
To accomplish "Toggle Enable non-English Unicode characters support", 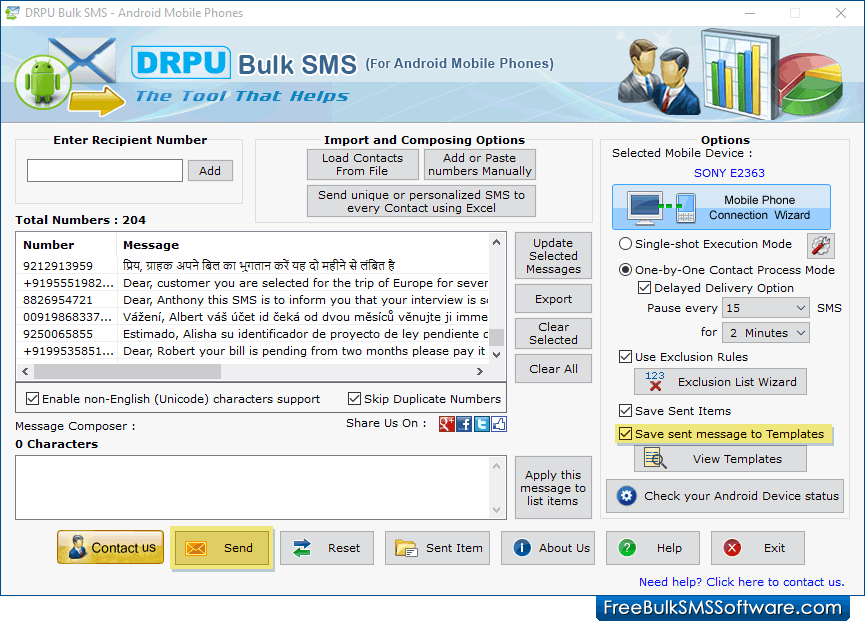I will pyautogui.click(x=33, y=399).
